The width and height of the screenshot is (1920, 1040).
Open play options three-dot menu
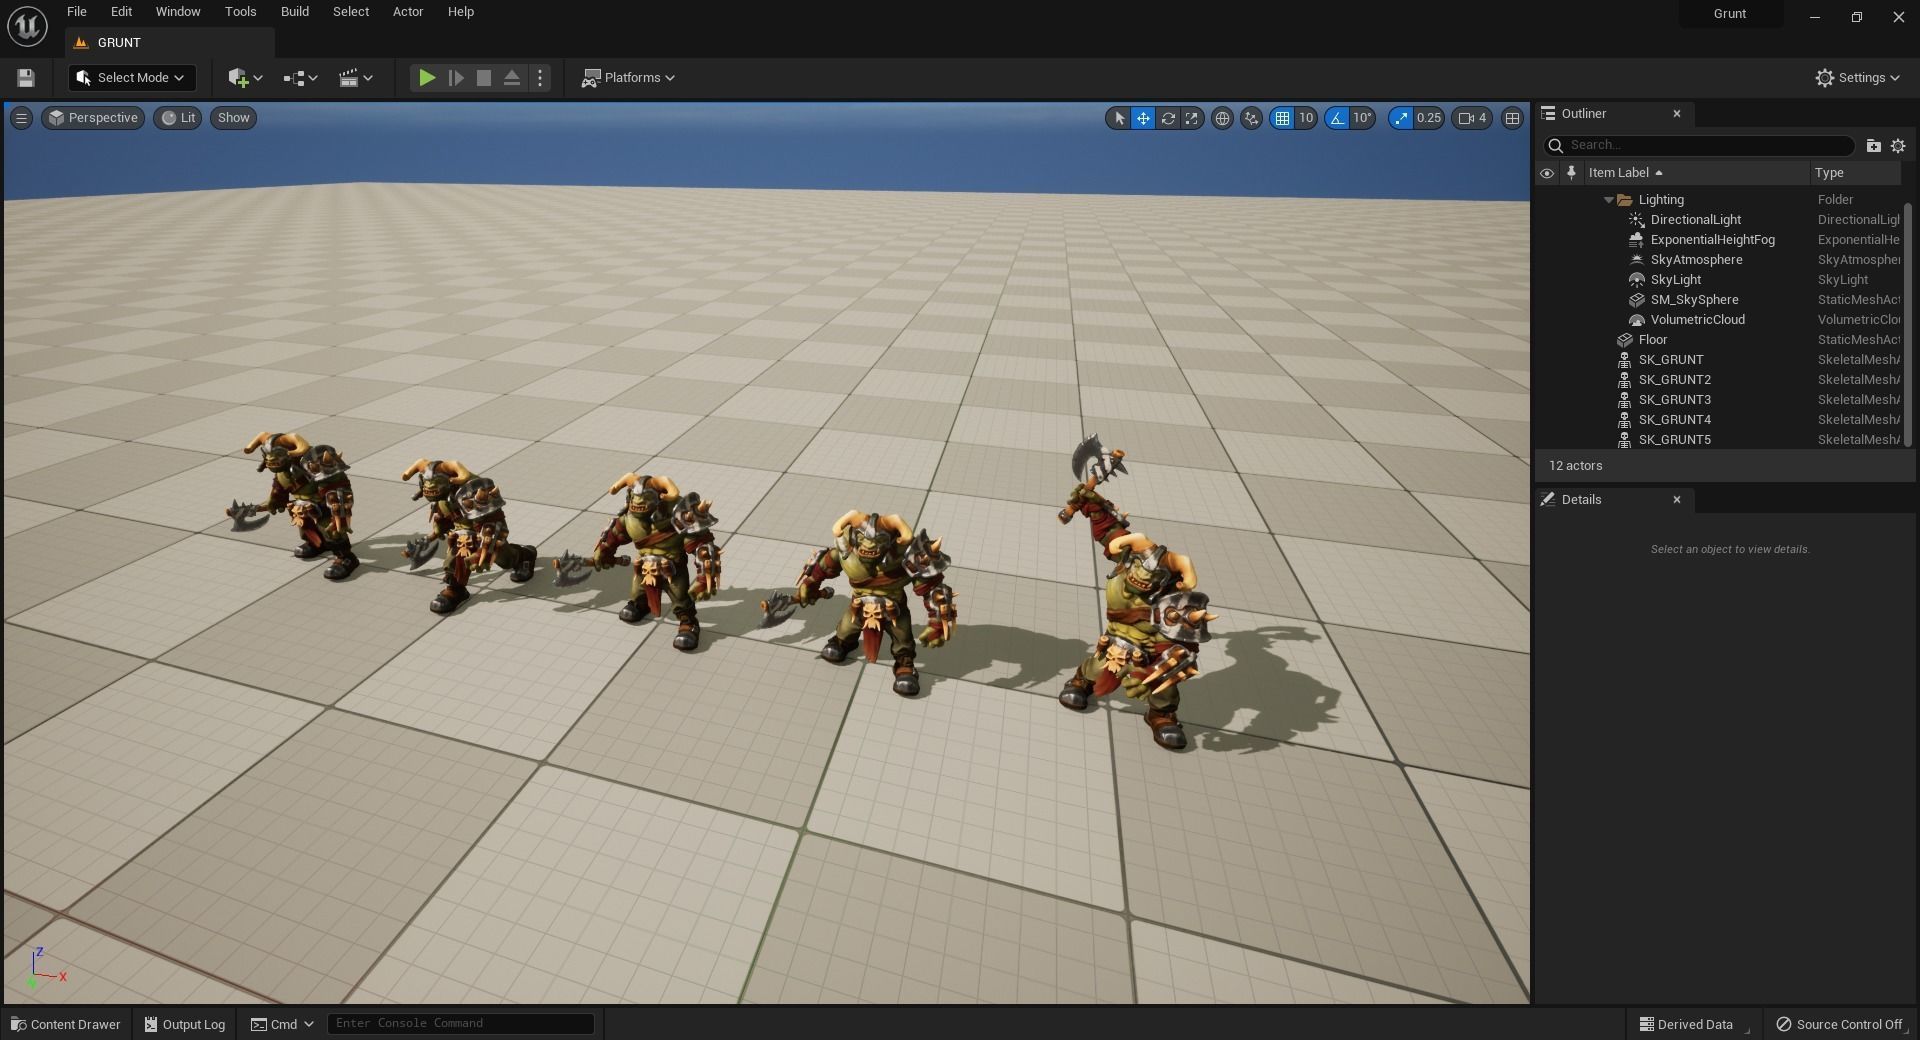pyautogui.click(x=540, y=78)
